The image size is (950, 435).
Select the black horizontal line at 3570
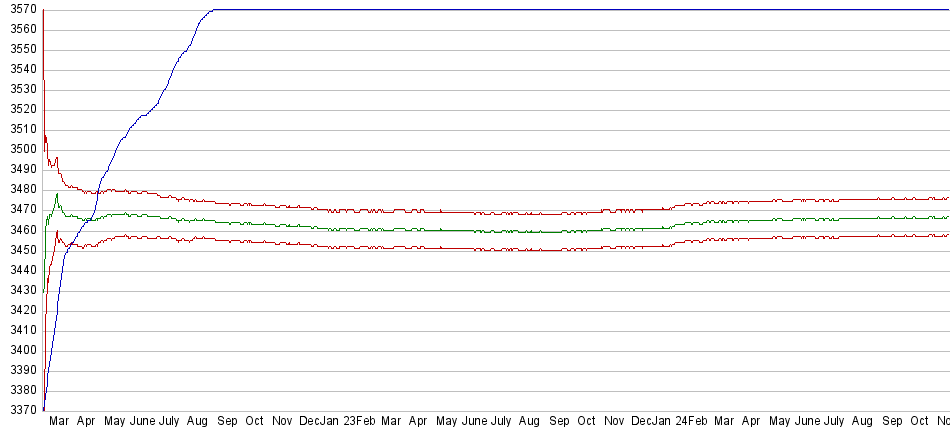pyautogui.click(x=600, y=10)
